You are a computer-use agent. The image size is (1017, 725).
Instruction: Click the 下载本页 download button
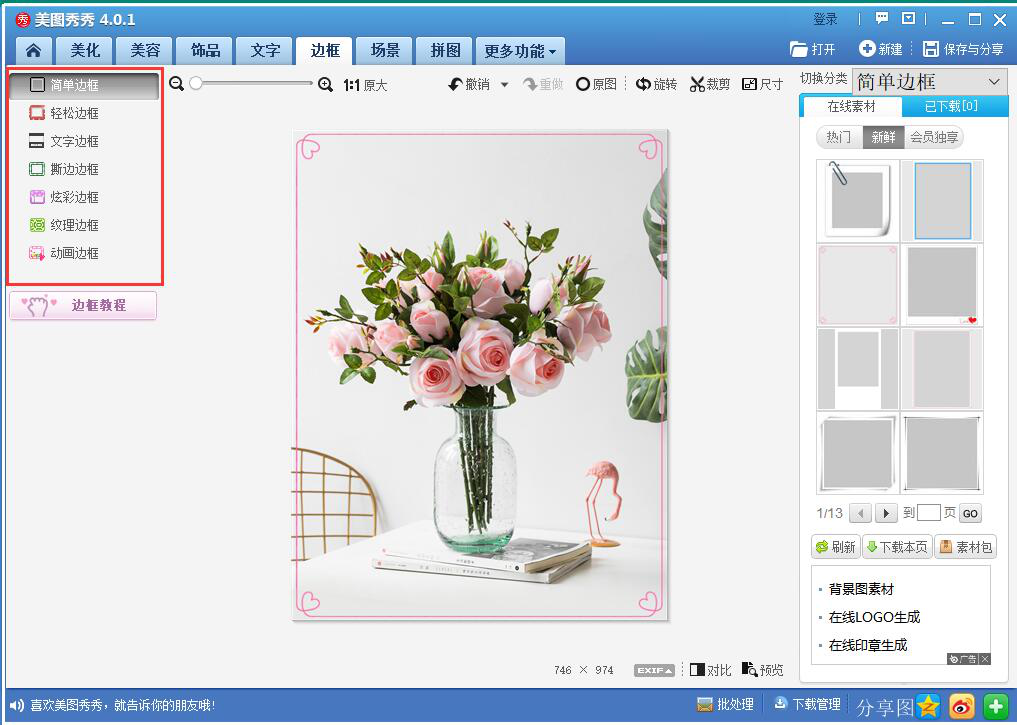coord(897,547)
